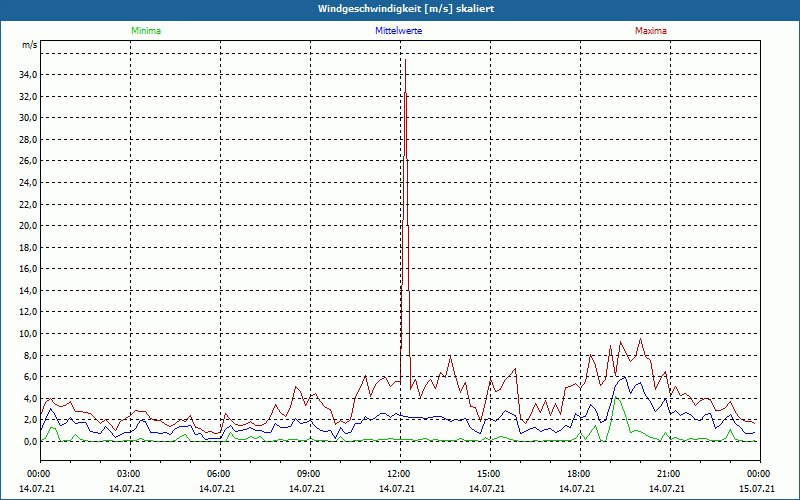Click the 0,0 y-axis value
Viewport: 800px width, 500px height.
coord(30,442)
